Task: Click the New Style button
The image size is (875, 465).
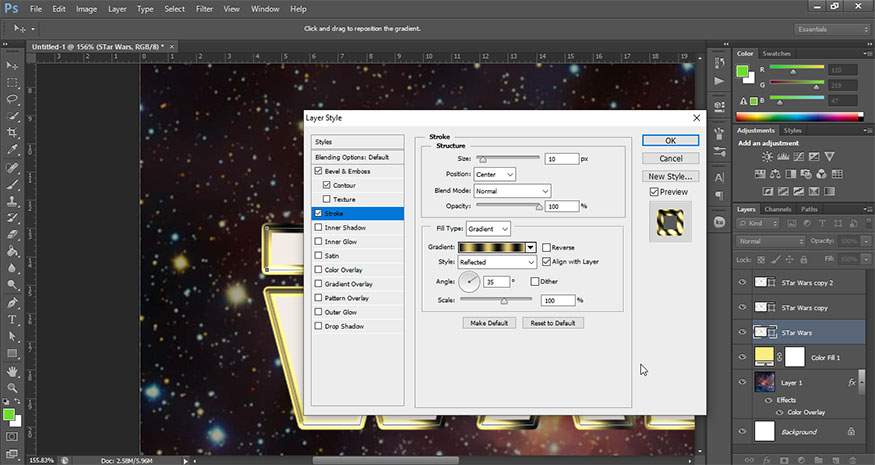Action: point(670,176)
